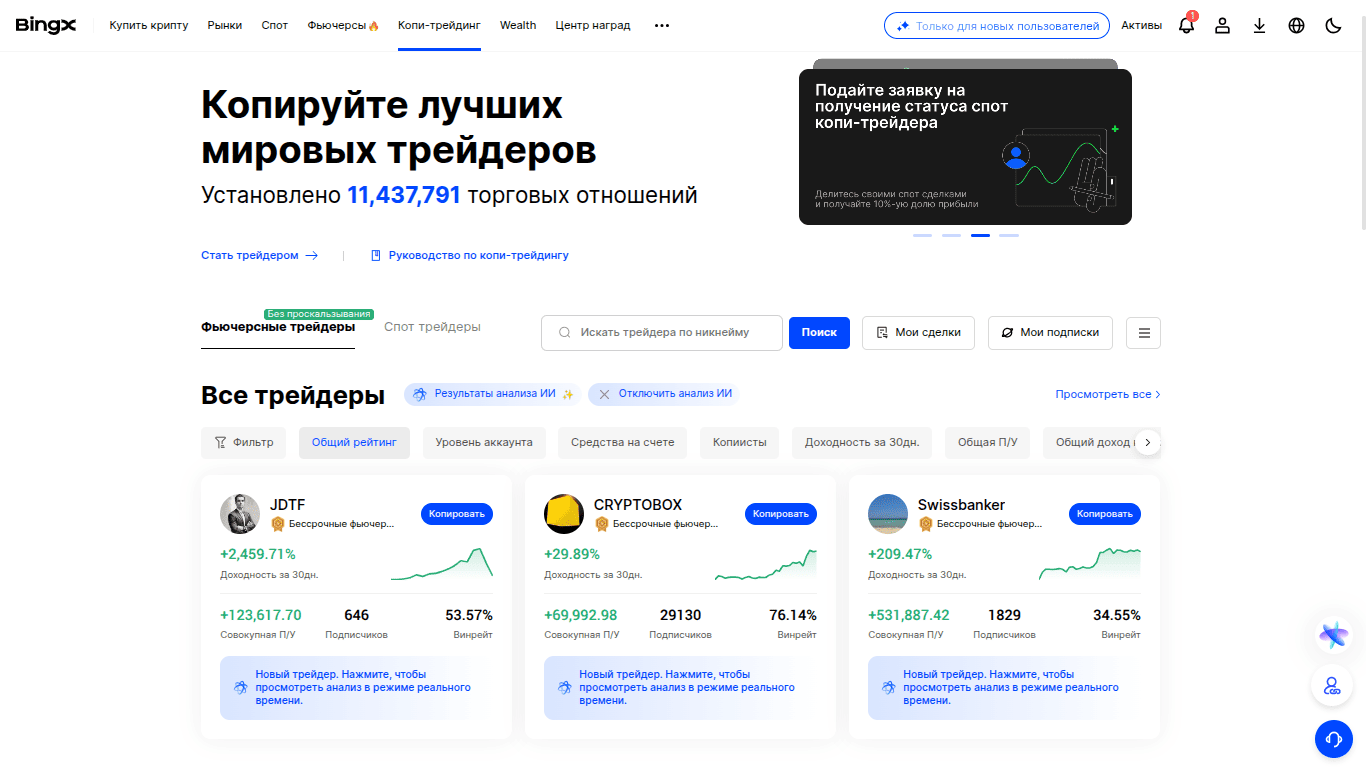The image size is (1366, 768).
Task: Open Активы menu
Action: pyautogui.click(x=1141, y=26)
